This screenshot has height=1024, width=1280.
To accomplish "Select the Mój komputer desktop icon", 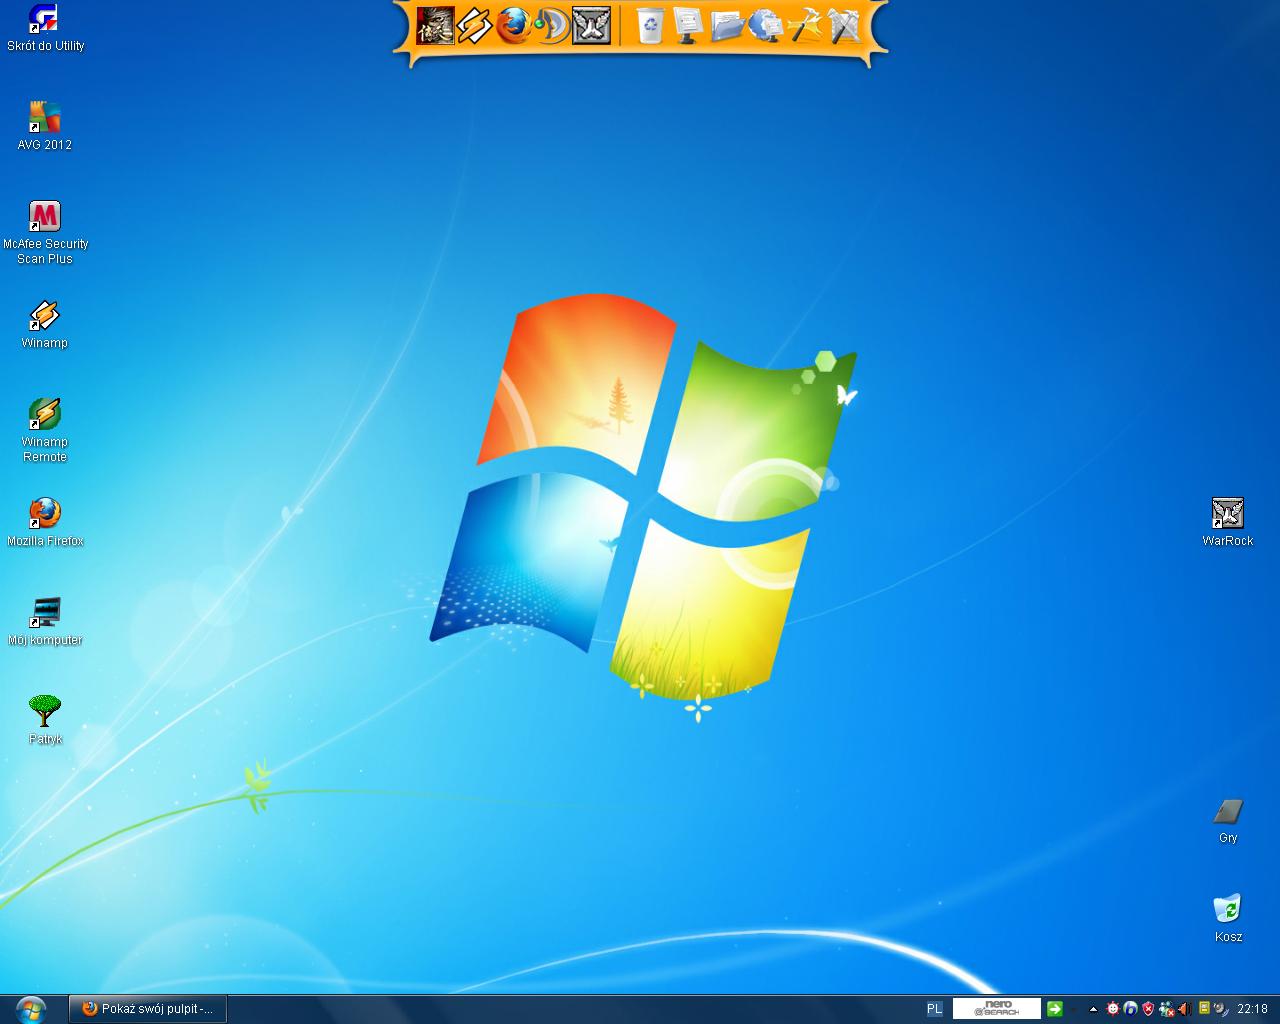I will point(45,621).
